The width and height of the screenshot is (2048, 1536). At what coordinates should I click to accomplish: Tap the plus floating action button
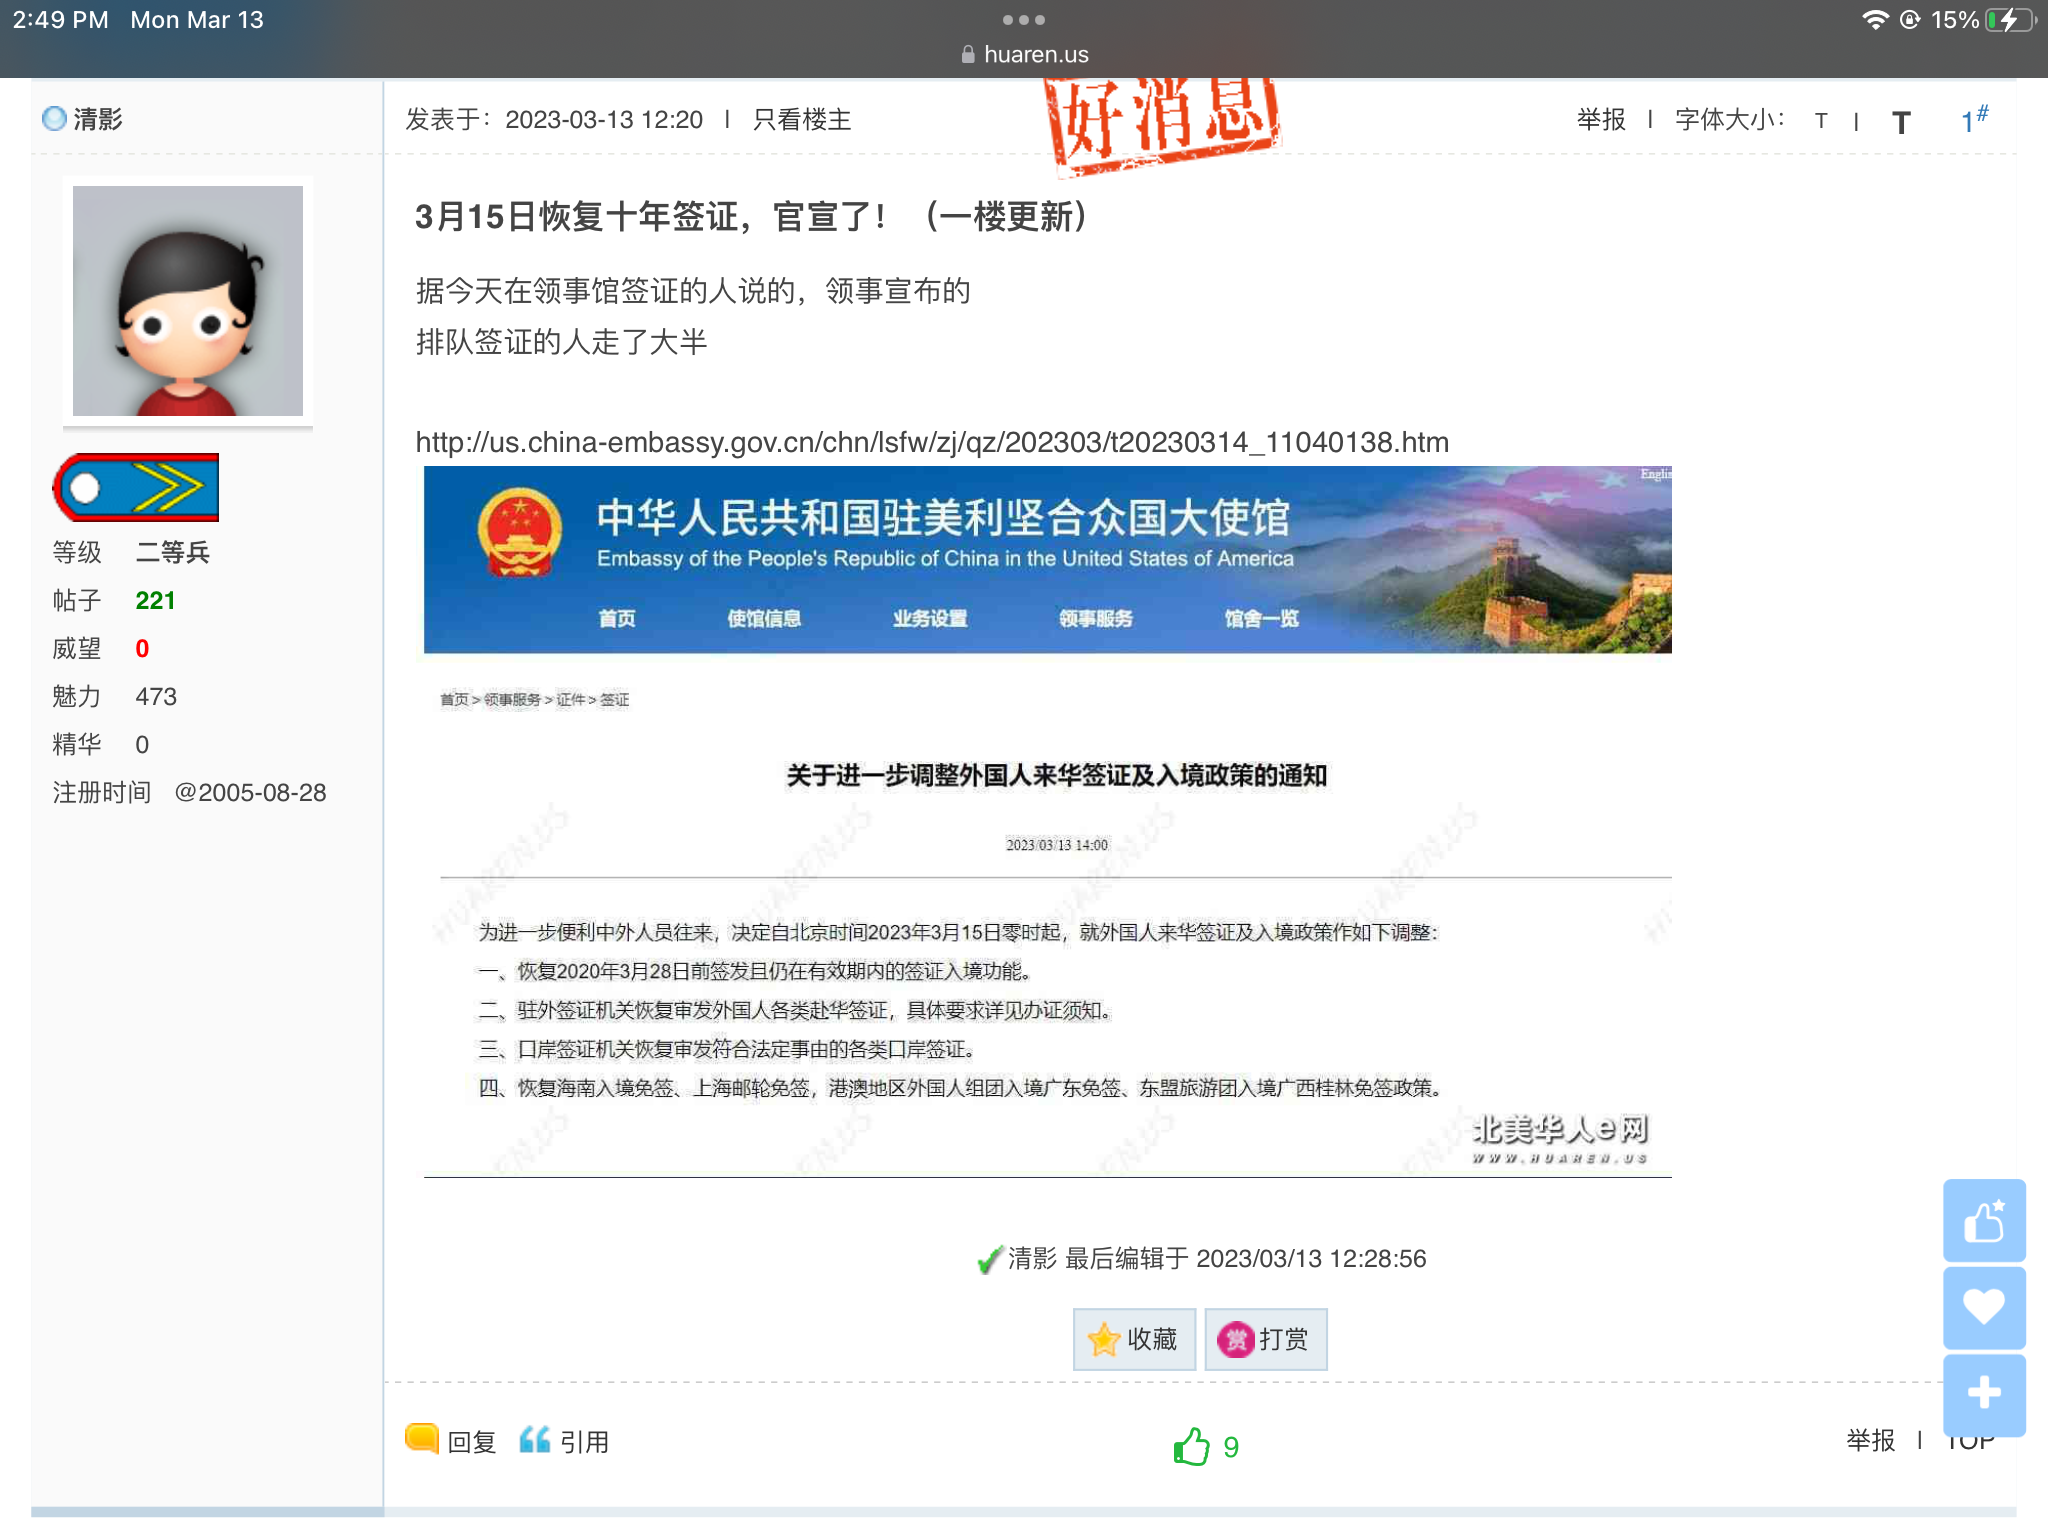[x=1984, y=1393]
